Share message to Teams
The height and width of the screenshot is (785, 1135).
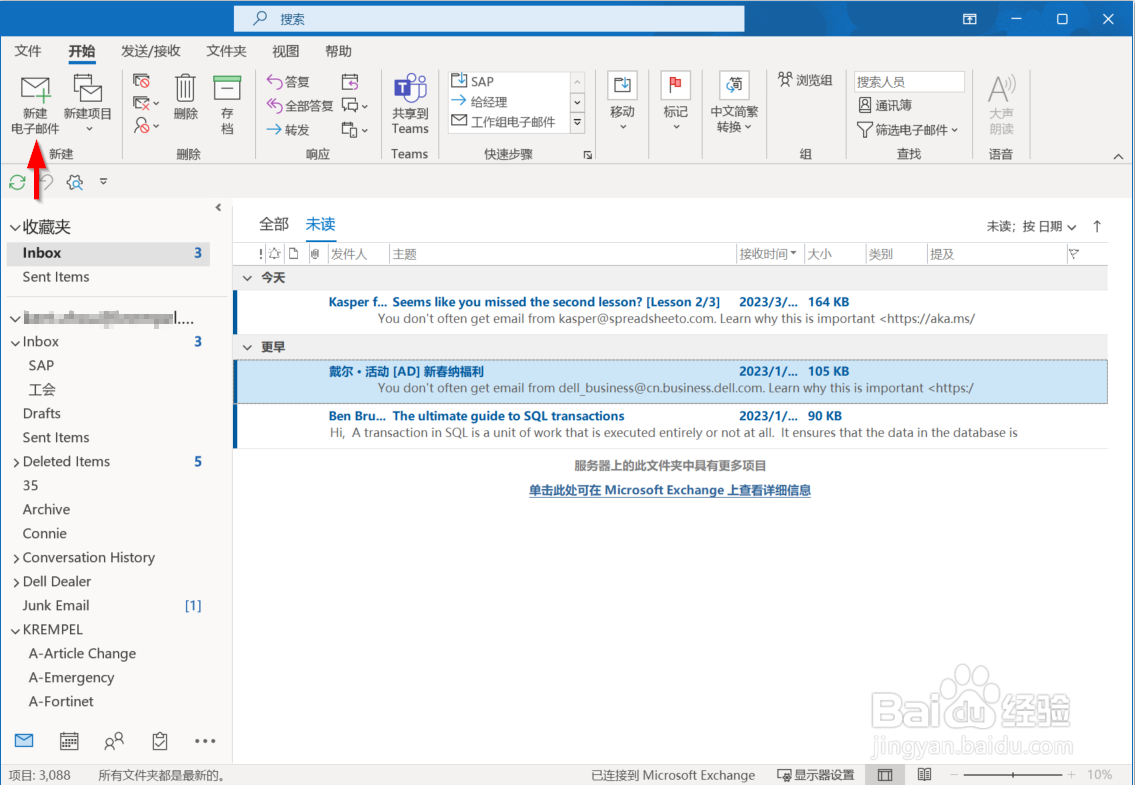(410, 105)
